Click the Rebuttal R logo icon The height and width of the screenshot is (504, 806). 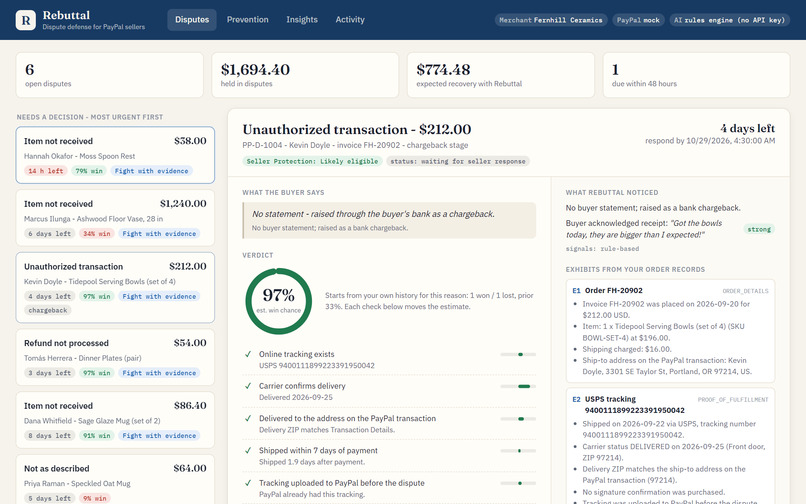coord(26,20)
